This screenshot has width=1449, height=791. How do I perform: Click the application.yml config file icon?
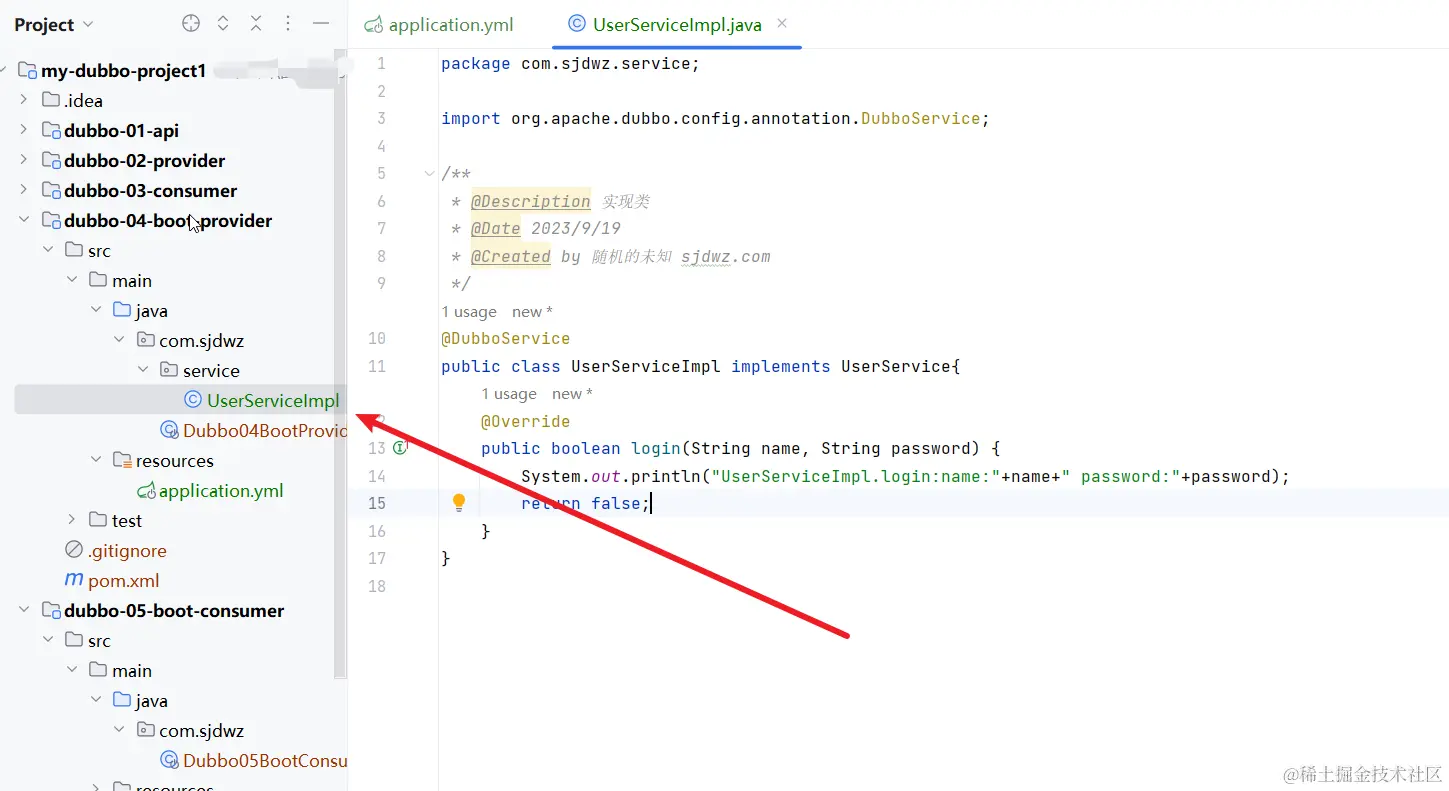146,490
